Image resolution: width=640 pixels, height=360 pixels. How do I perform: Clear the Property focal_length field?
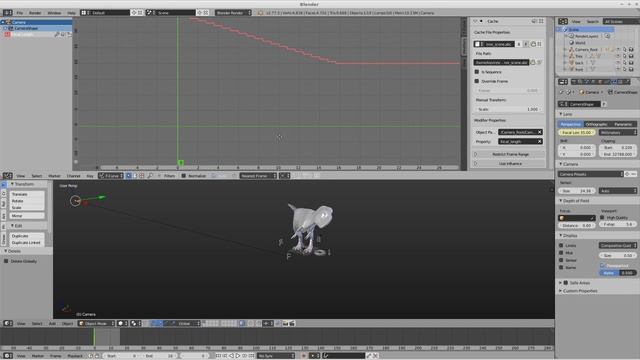540,142
